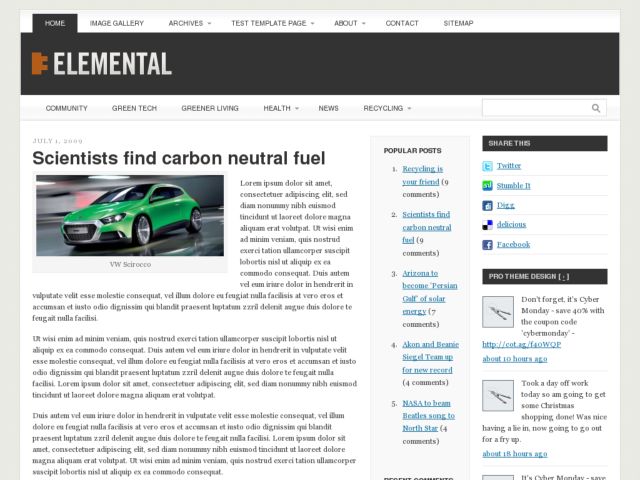Open popular post Recycling is your friend

coord(422,175)
